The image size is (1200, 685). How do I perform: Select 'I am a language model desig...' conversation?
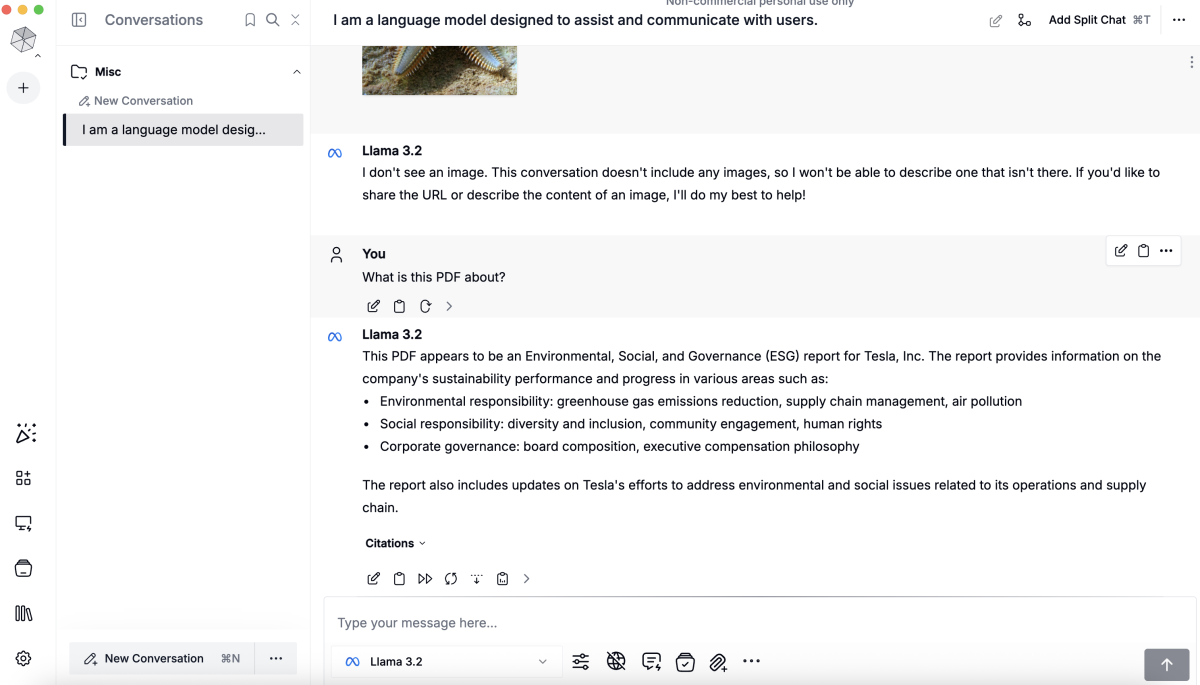(x=183, y=130)
